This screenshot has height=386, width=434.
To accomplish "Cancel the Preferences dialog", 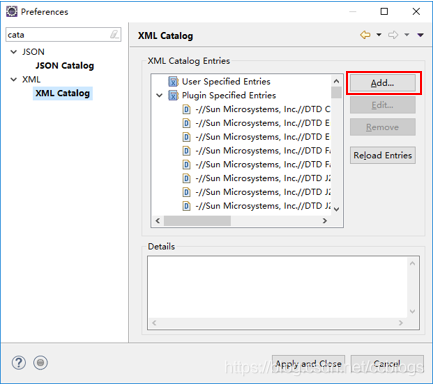I will tap(387, 364).
